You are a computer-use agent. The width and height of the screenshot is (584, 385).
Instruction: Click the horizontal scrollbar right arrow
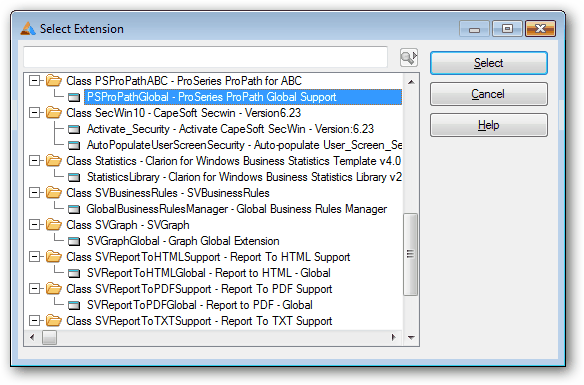(x=394, y=337)
